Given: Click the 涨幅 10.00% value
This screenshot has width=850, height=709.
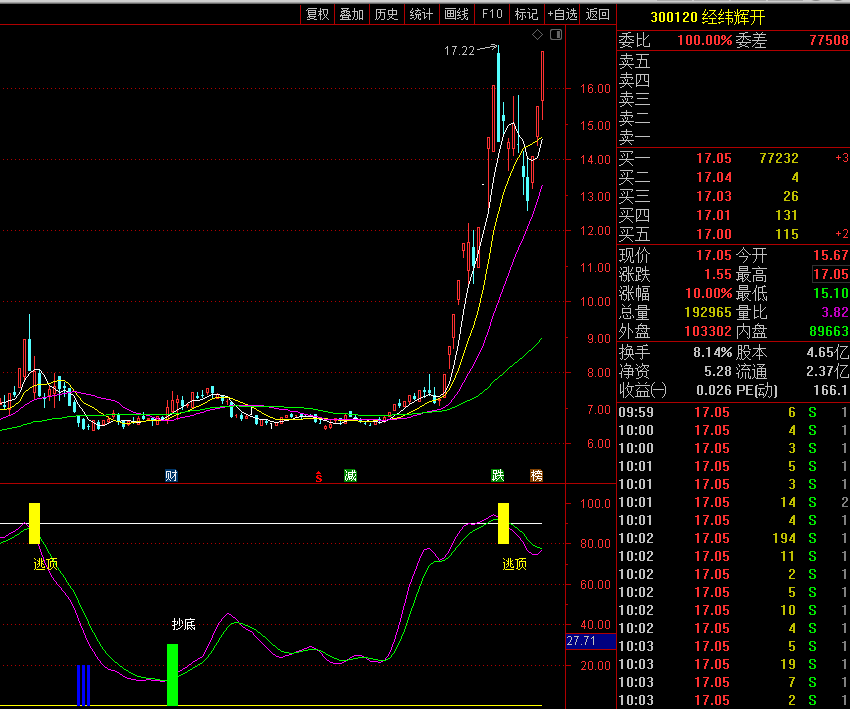Looking at the screenshot, I should pos(709,293).
